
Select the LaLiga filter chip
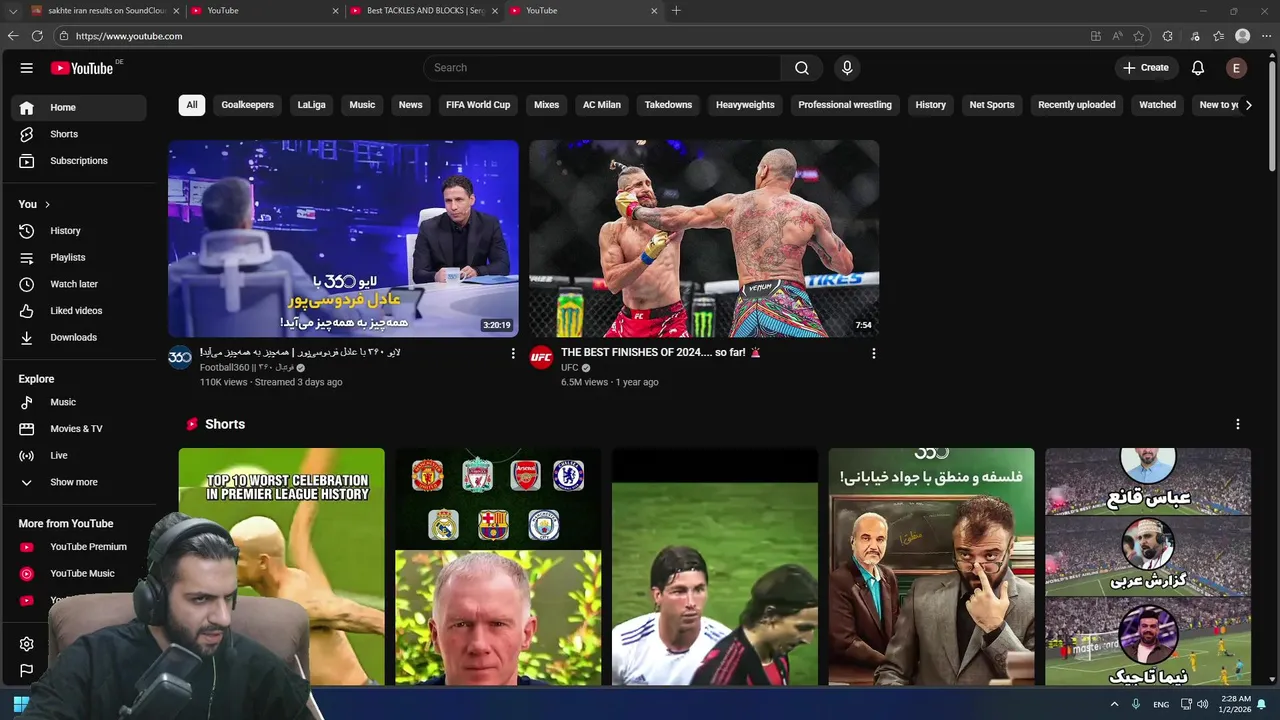click(x=311, y=105)
